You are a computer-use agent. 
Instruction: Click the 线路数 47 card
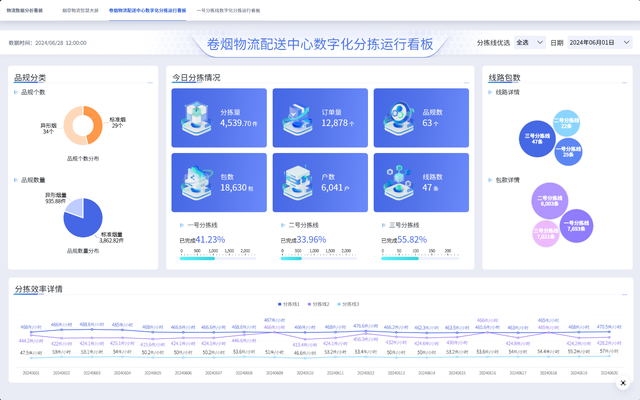pyautogui.click(x=421, y=182)
